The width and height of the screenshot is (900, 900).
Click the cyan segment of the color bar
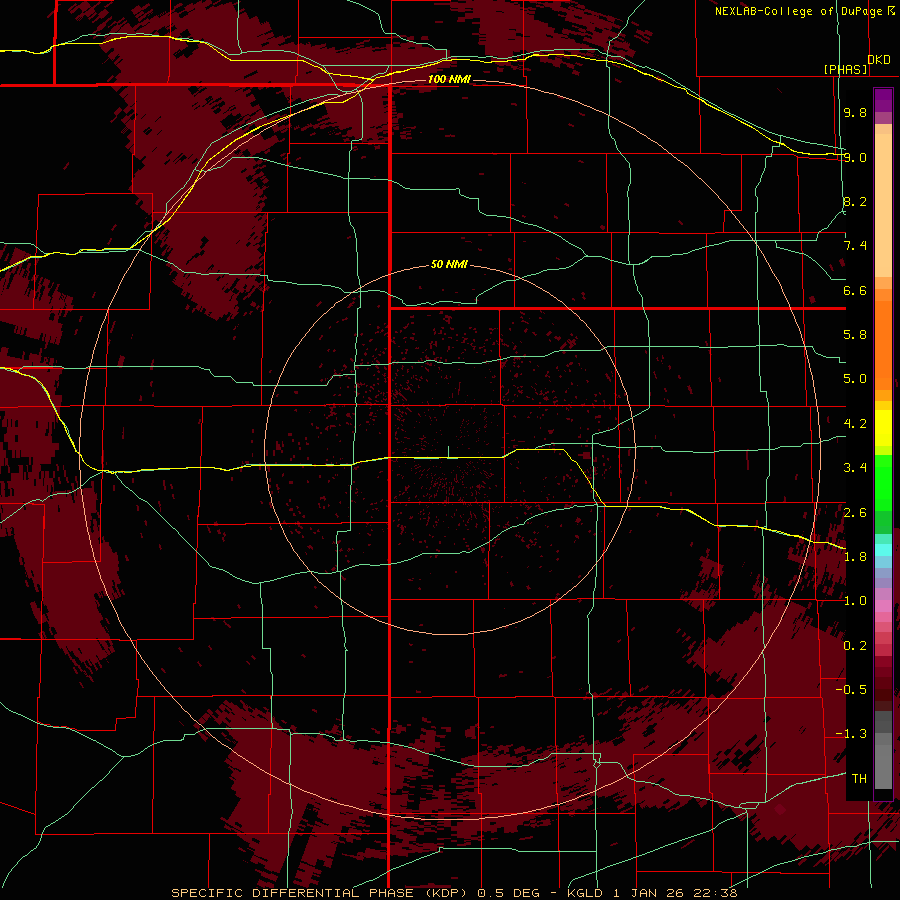[883, 550]
